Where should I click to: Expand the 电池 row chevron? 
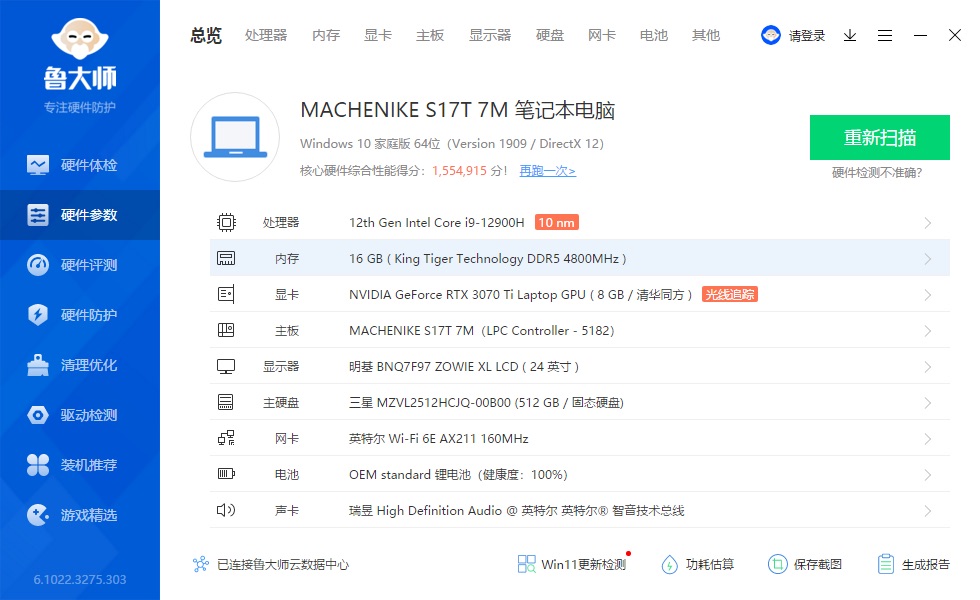[x=928, y=475]
